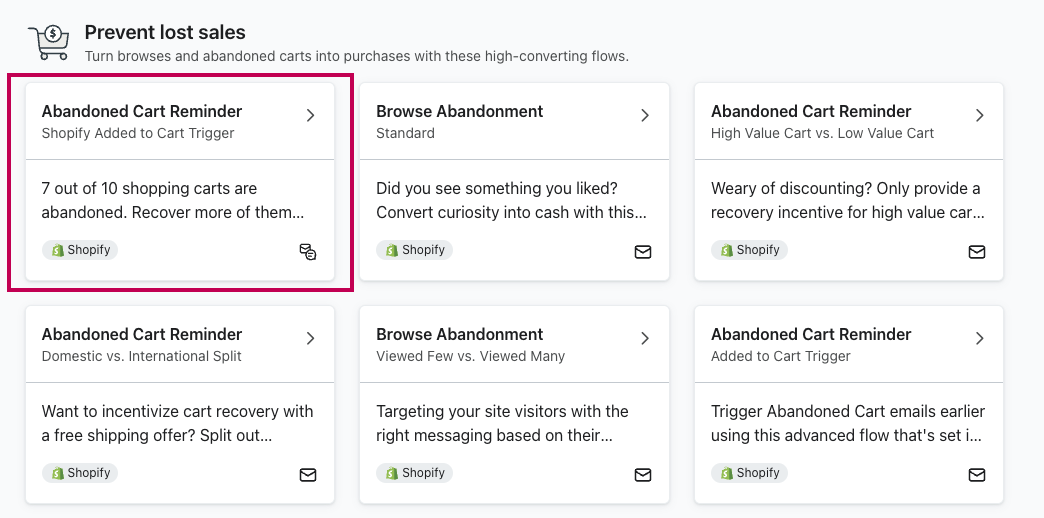Click the email and SMS icon on Shopify Added to Cart Trigger card

point(308,252)
